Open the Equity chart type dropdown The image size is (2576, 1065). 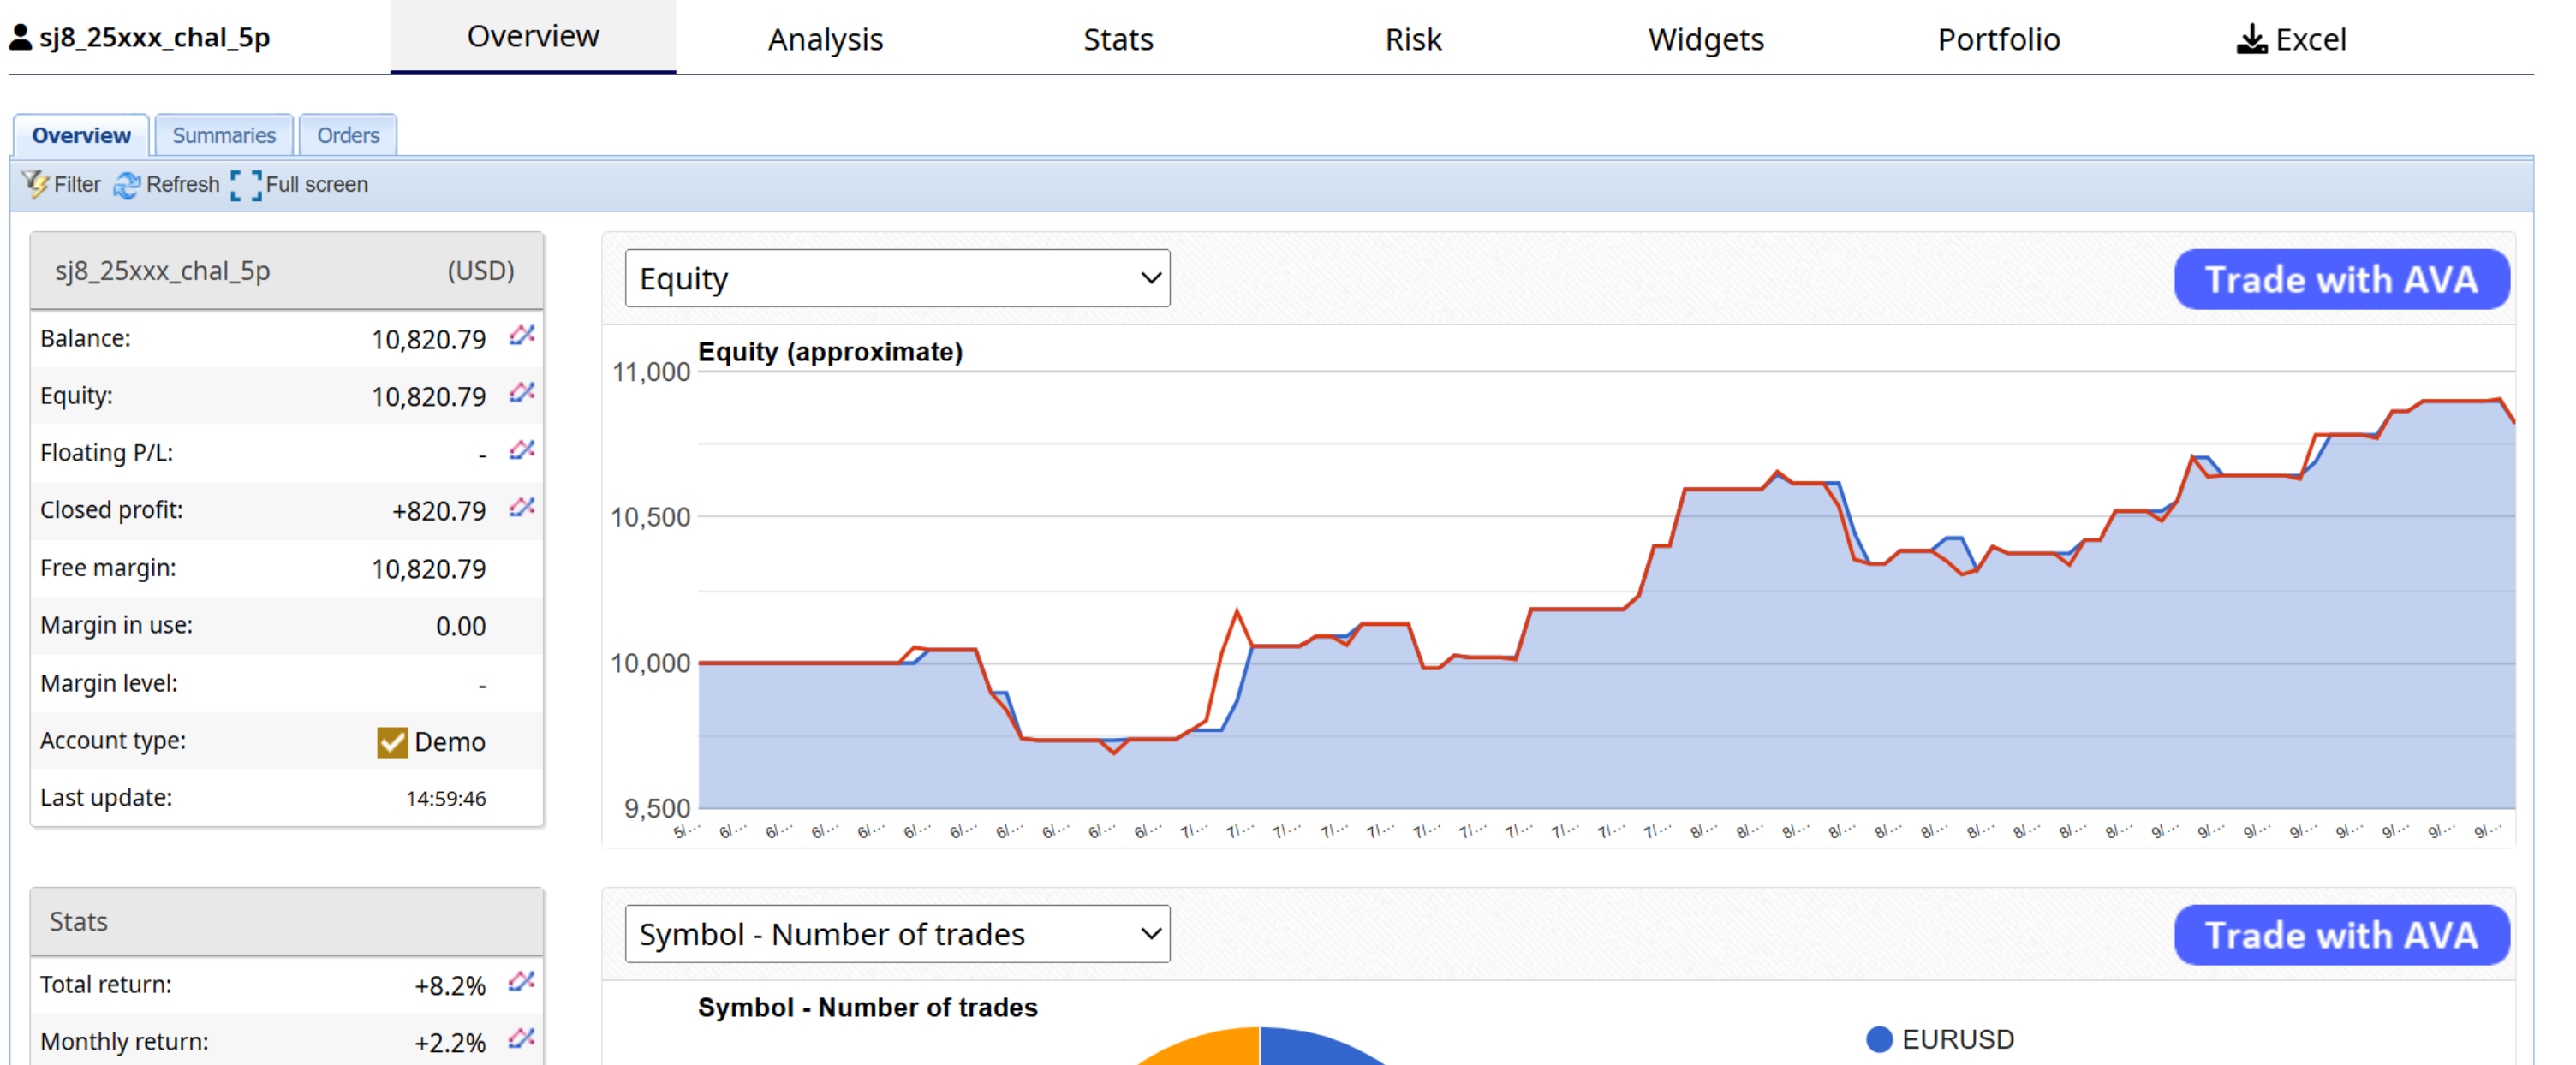[x=896, y=278]
